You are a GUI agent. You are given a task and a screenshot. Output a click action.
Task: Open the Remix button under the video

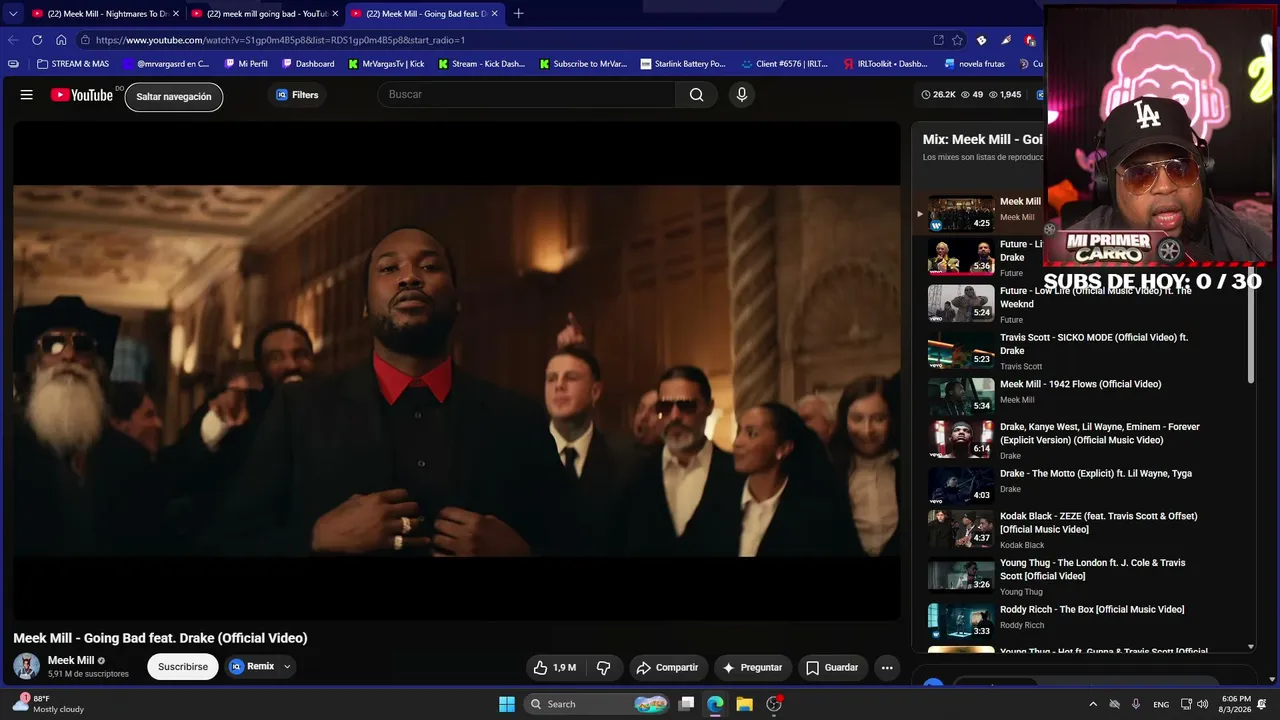tap(251, 667)
